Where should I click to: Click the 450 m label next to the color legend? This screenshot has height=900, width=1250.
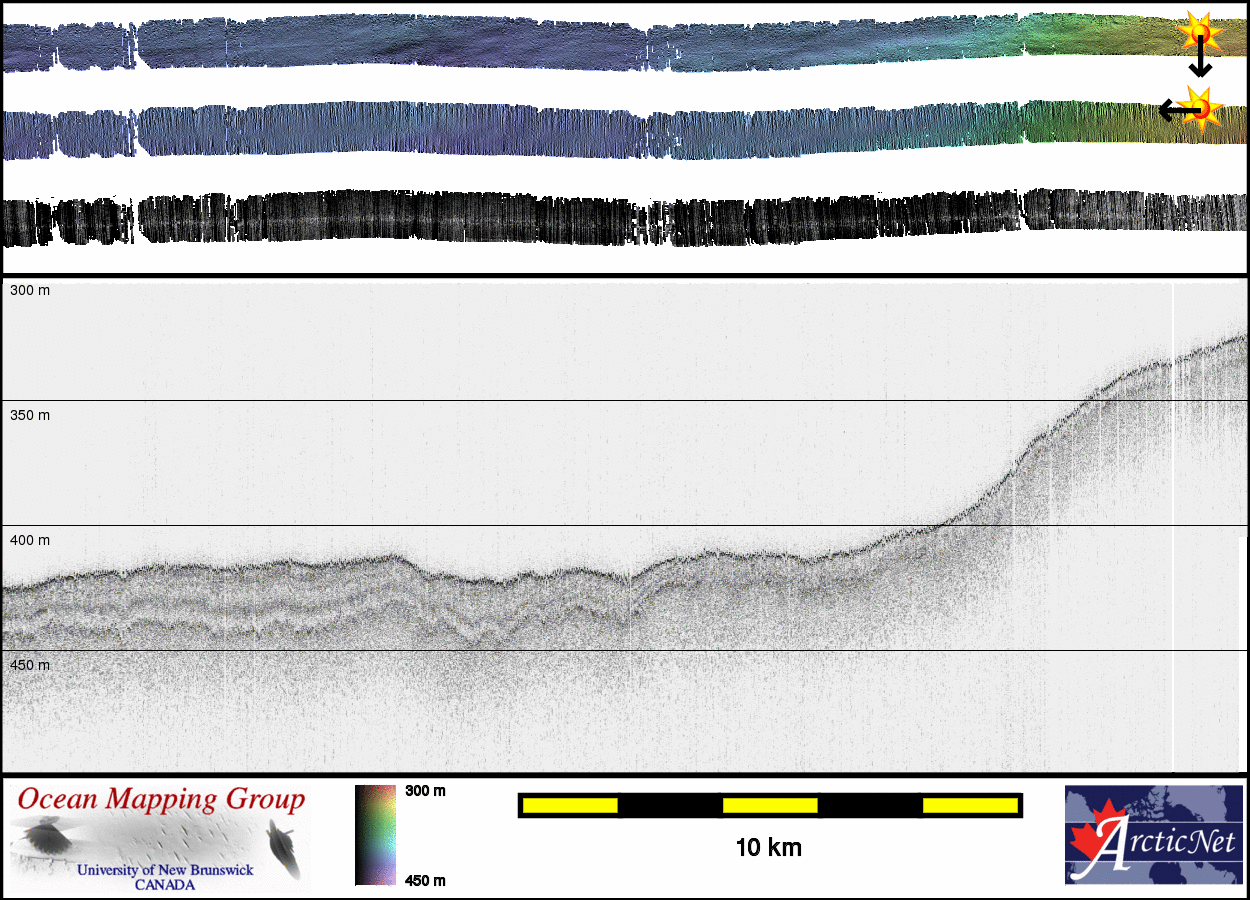click(x=425, y=880)
